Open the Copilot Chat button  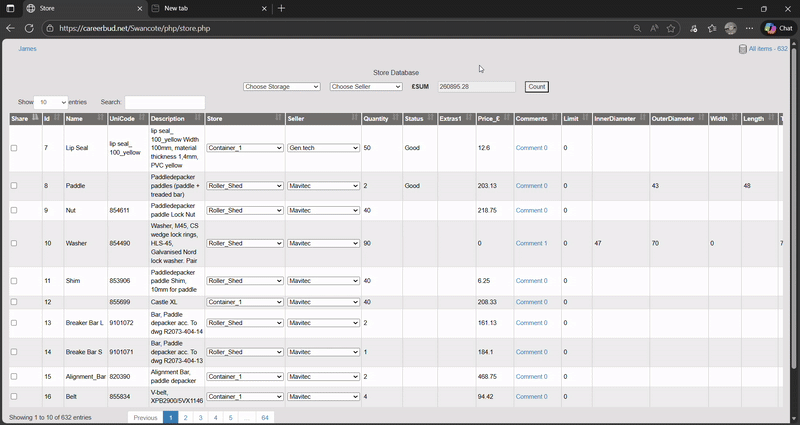click(778, 28)
